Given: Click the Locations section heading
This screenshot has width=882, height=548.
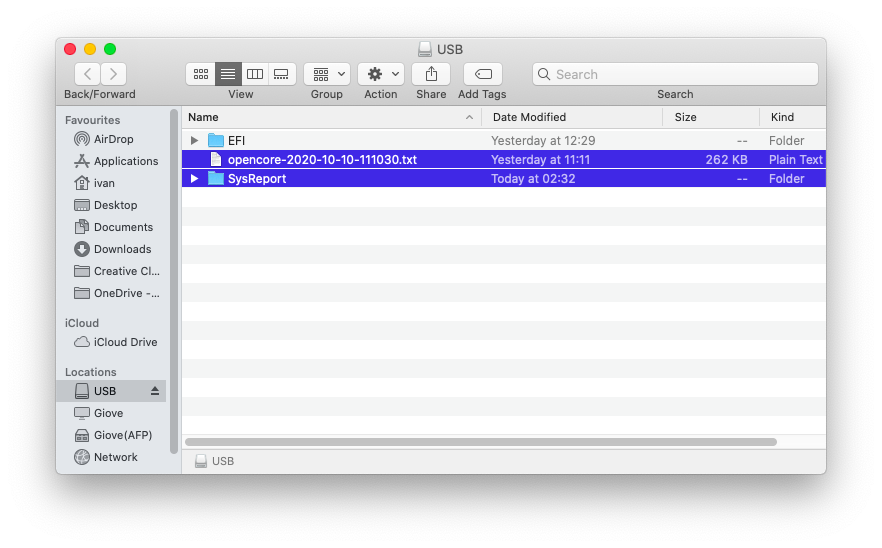Looking at the screenshot, I should pyautogui.click(x=91, y=372).
